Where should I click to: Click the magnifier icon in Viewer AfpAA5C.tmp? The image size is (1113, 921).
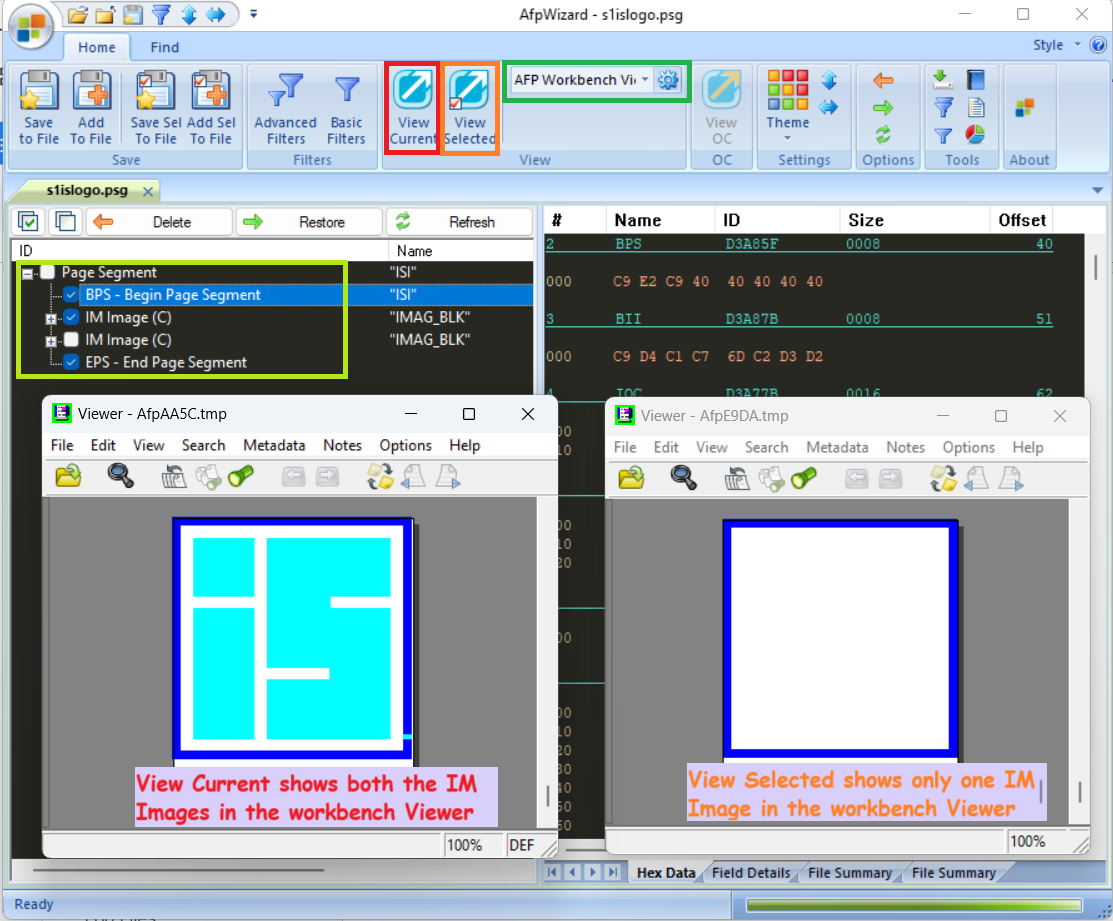tap(121, 477)
